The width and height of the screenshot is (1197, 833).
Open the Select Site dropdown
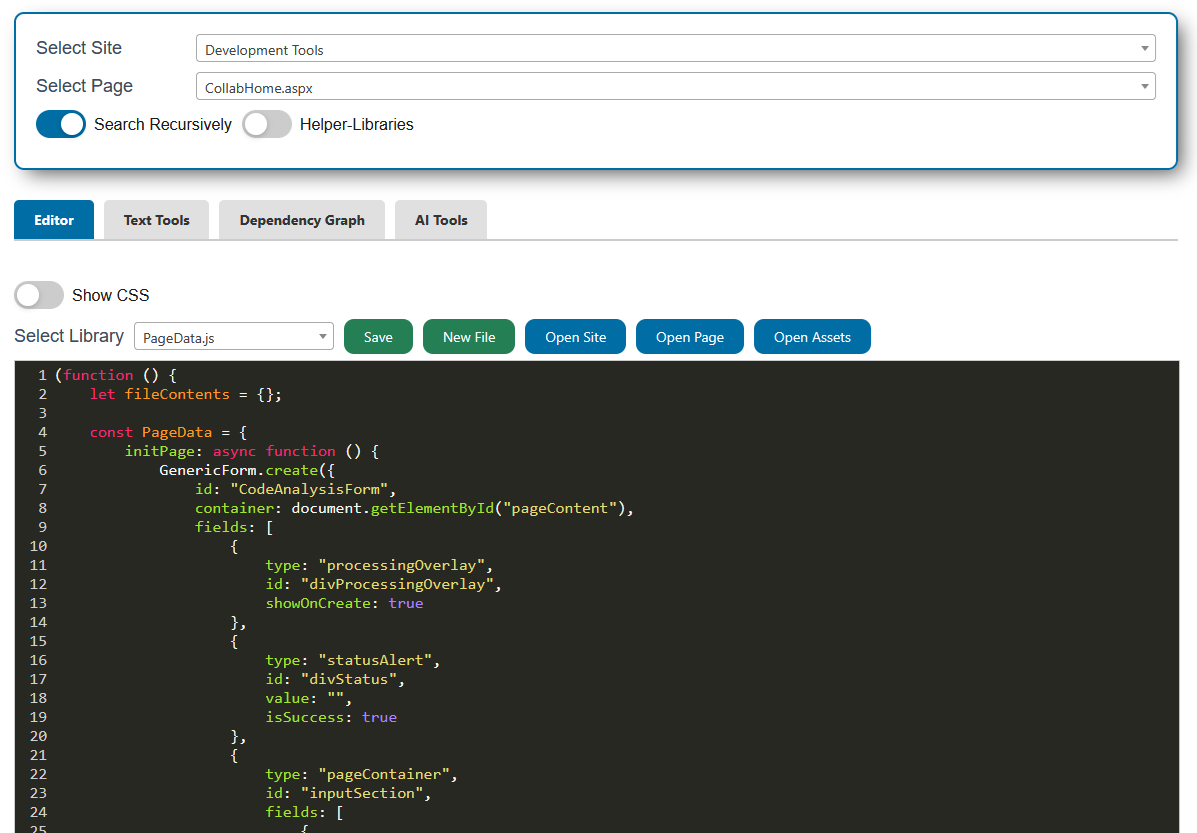676,49
